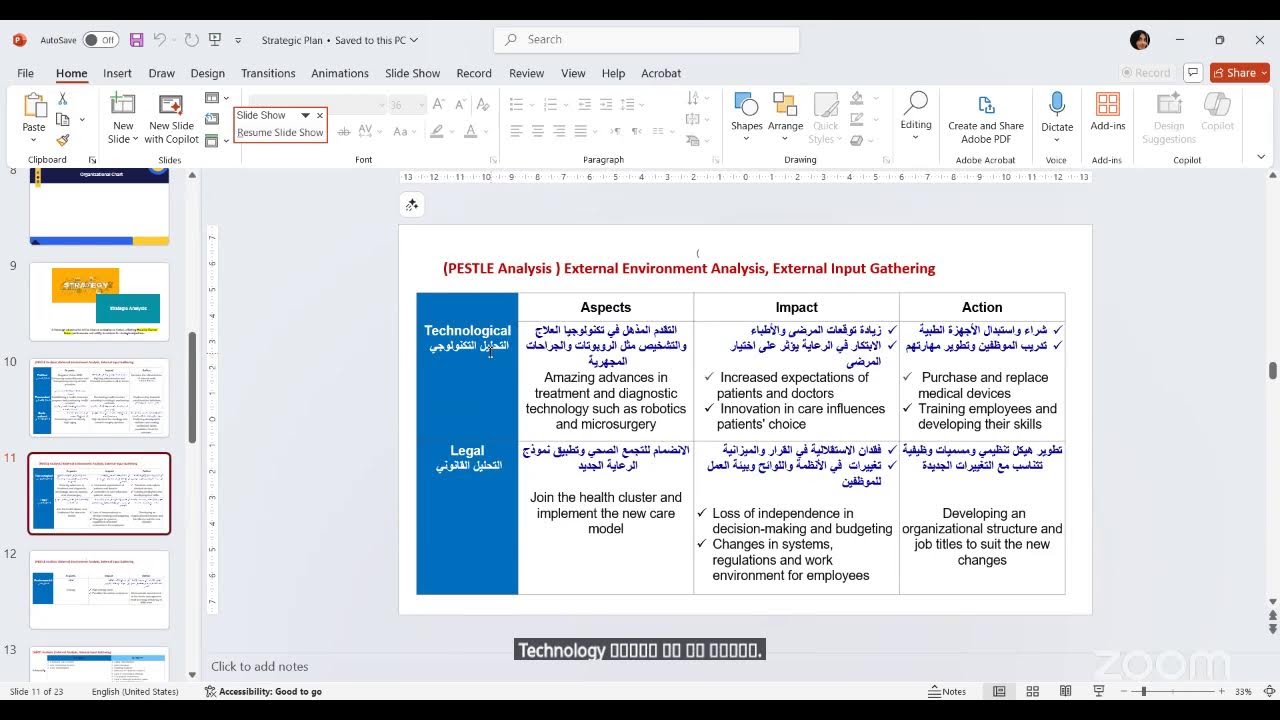Click the Text Highlight Color icon
The image size is (1280, 720).
click(437, 132)
